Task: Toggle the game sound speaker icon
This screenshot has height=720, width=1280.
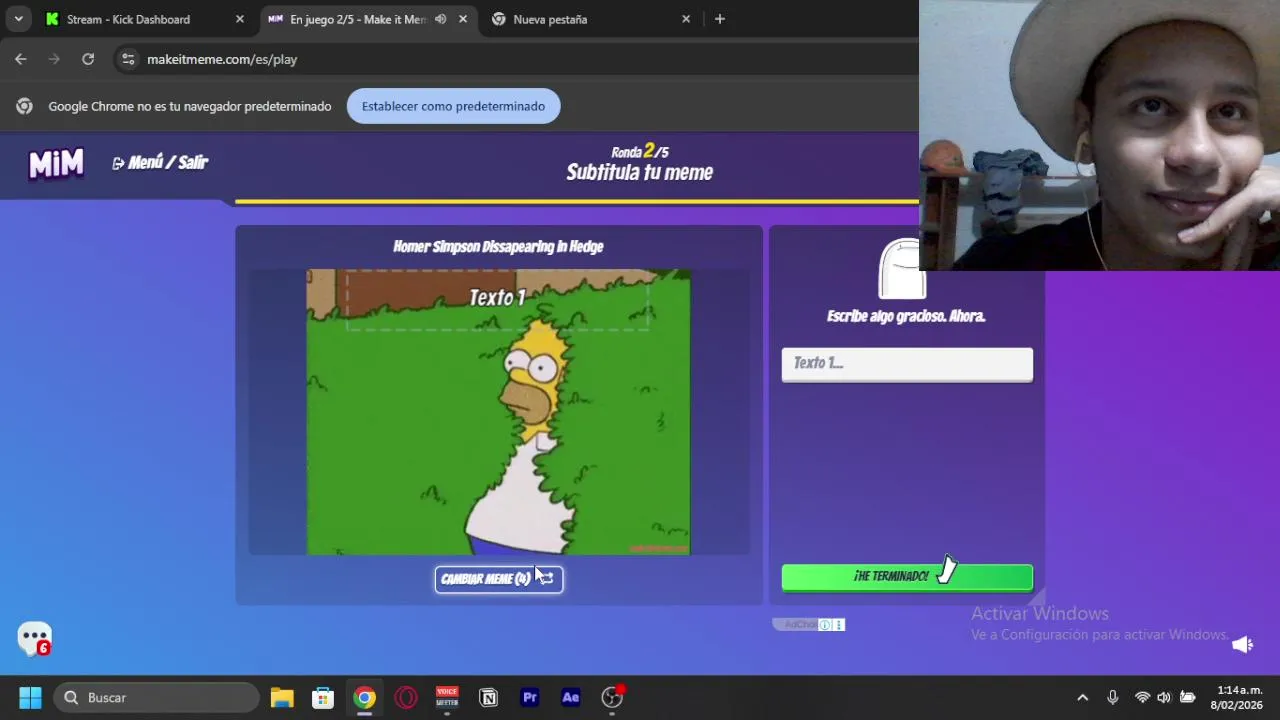Action: coord(1243,645)
